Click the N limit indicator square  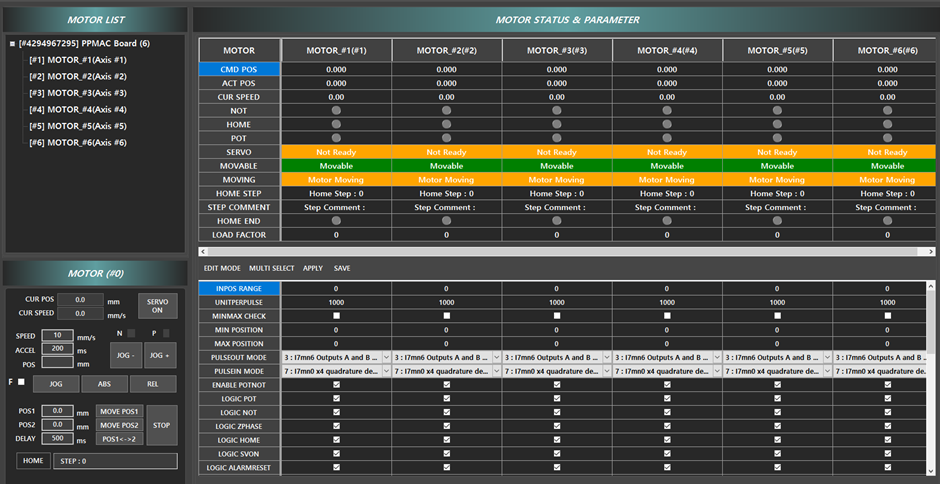point(131,333)
